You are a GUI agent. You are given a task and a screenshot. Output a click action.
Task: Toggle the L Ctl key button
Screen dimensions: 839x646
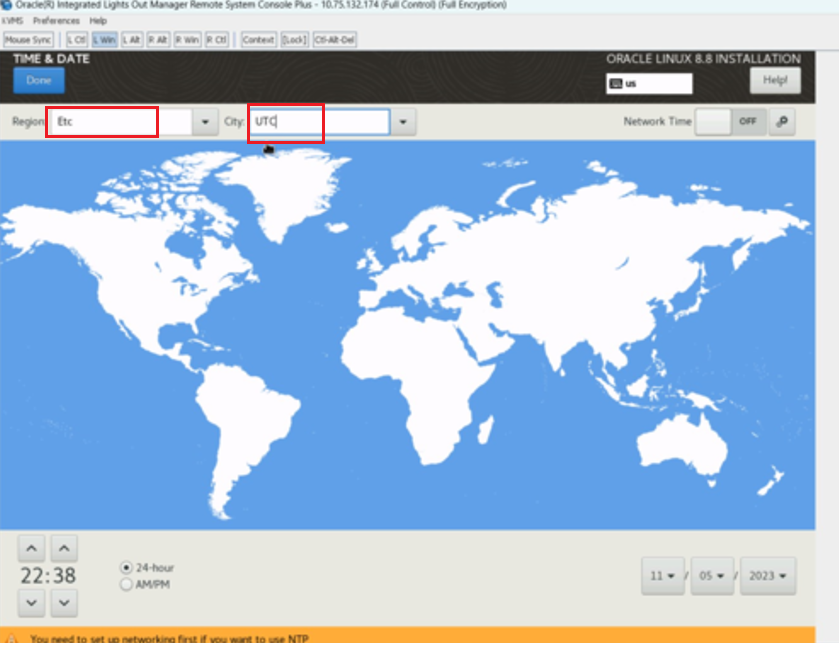tap(77, 40)
